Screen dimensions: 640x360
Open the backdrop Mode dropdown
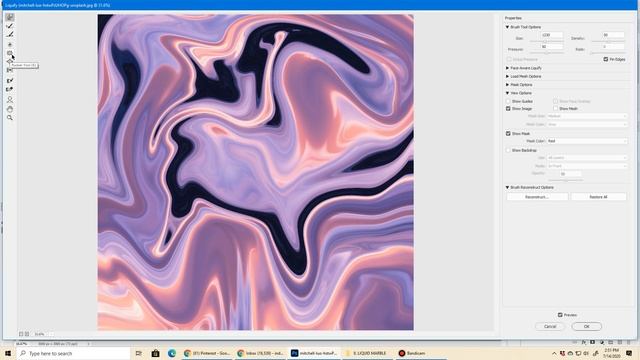pos(587,166)
